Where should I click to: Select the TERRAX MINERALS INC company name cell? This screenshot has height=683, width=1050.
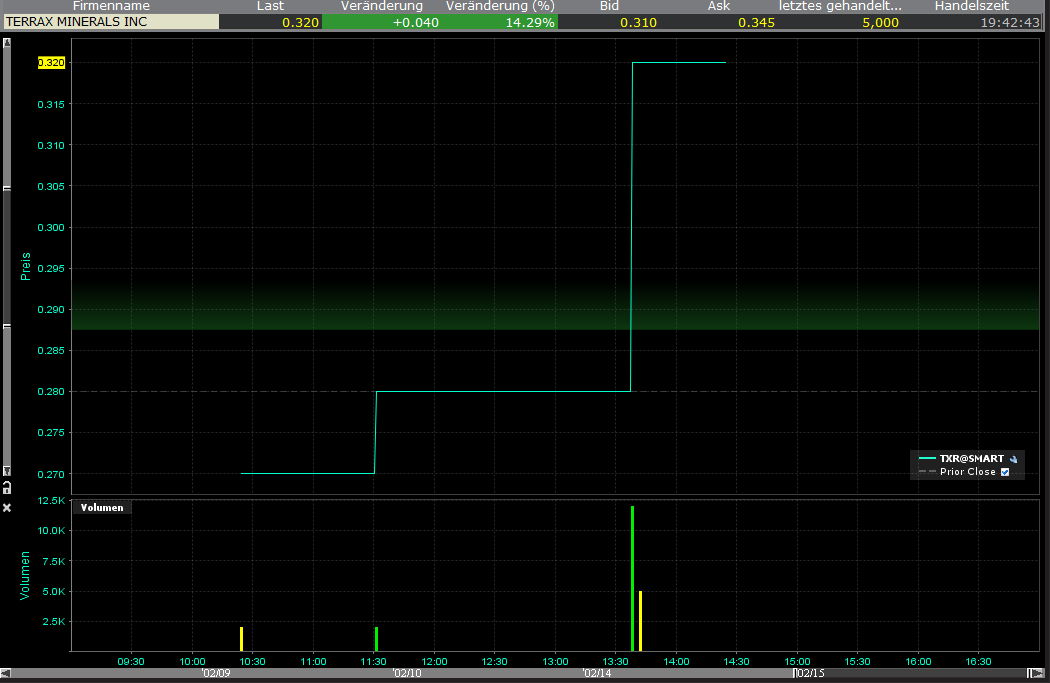[110, 22]
